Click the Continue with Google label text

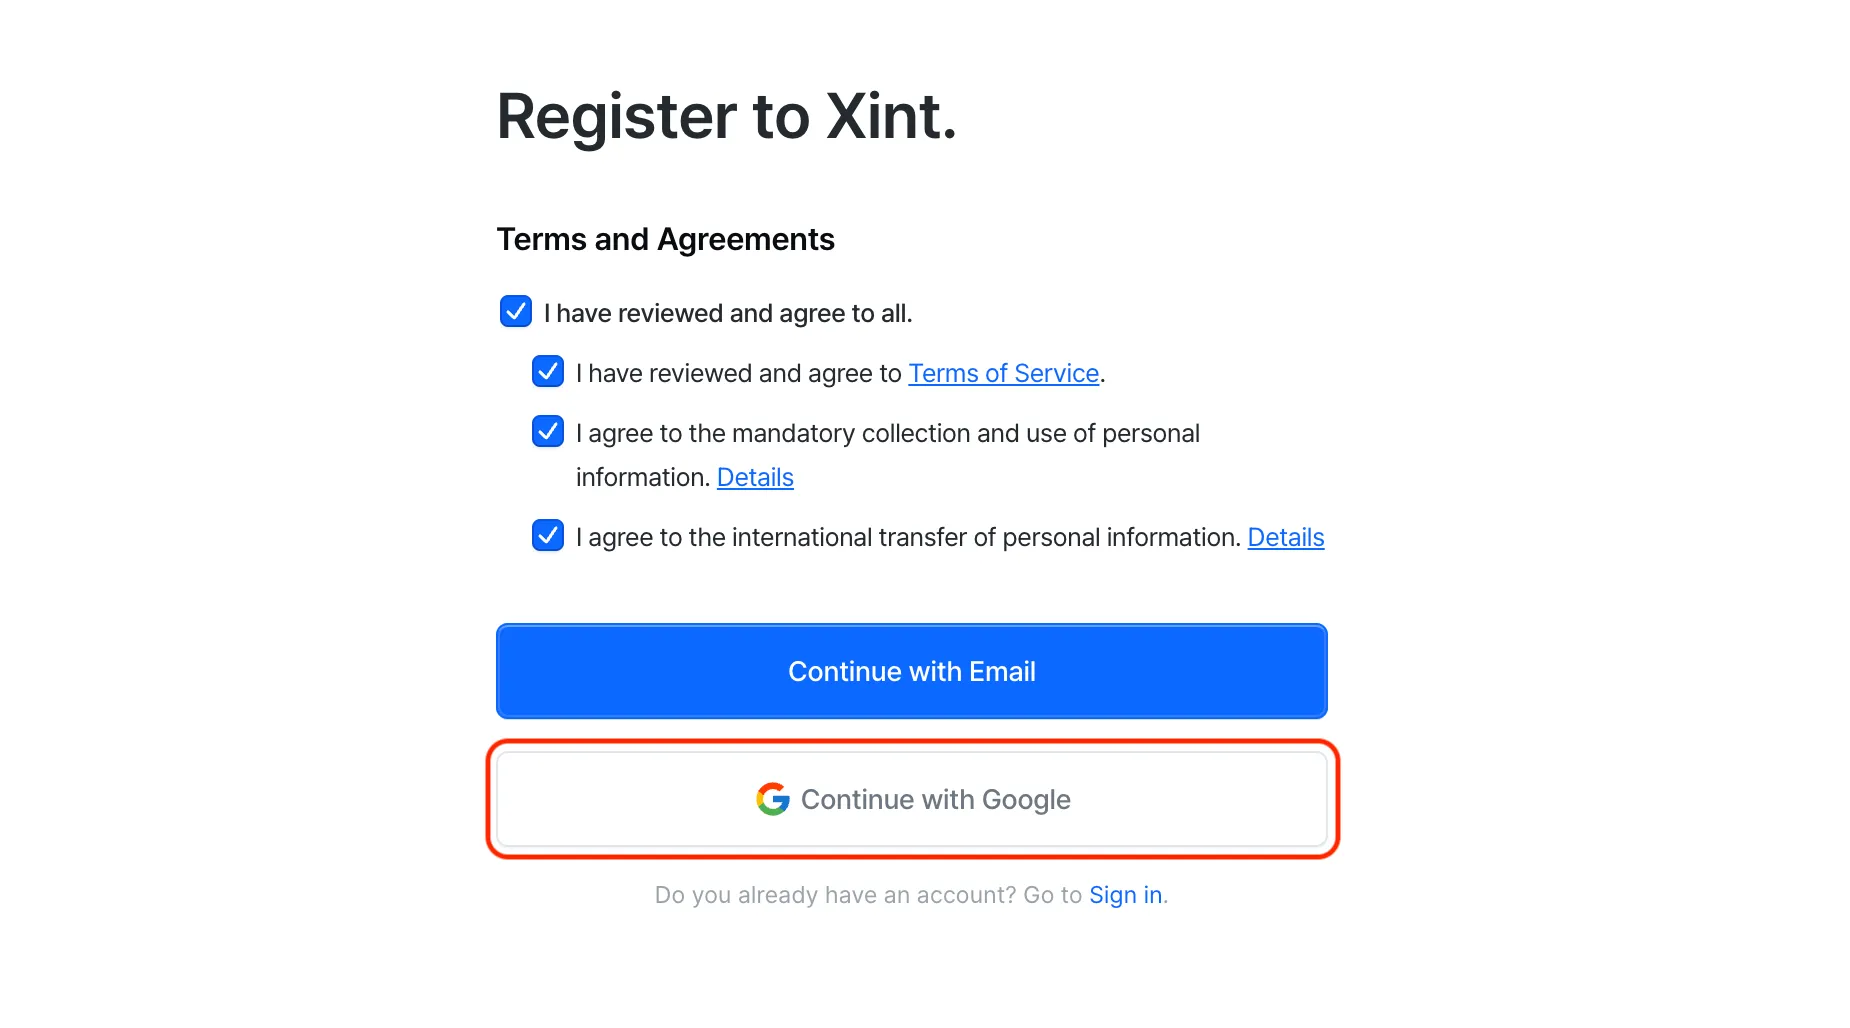(936, 799)
